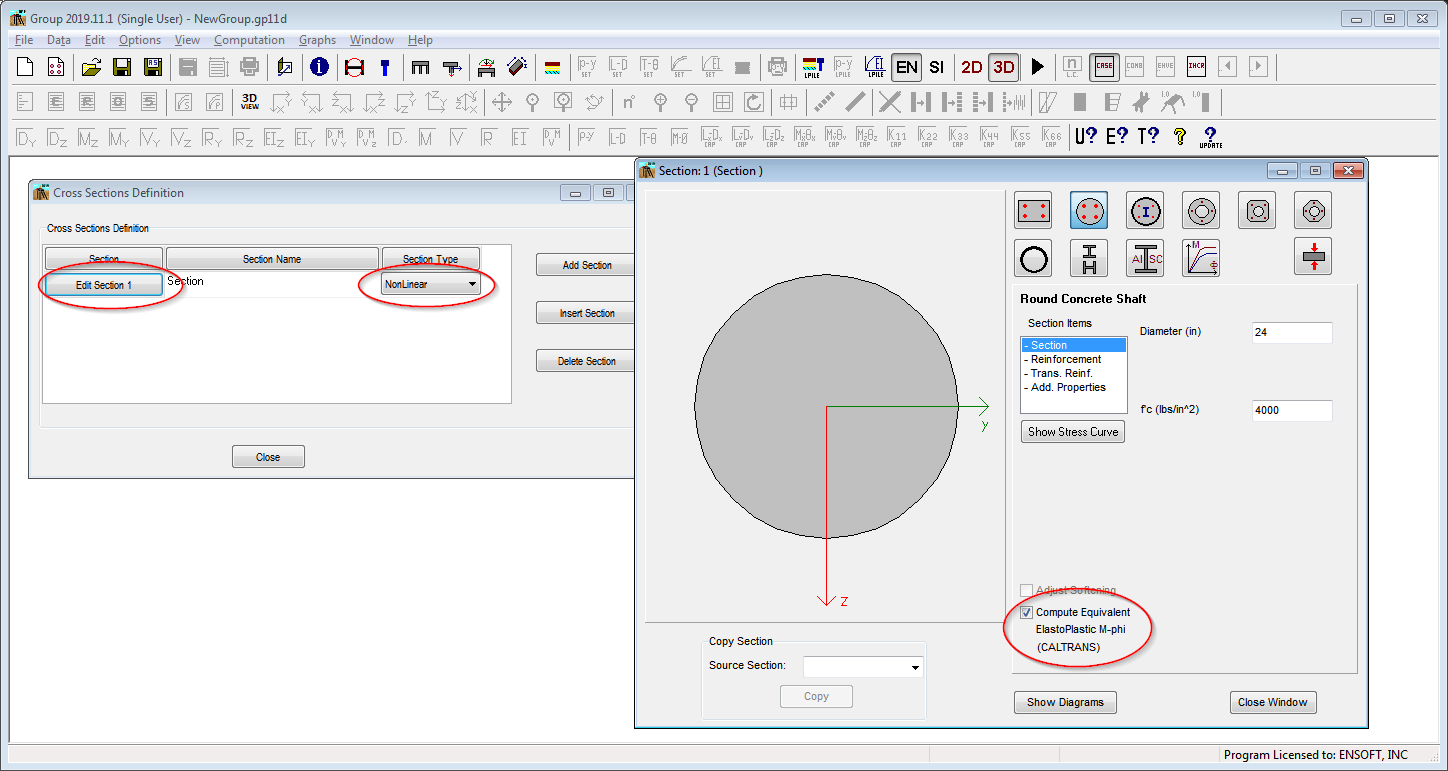The image size is (1448, 771).
Task: Open the Computation menu
Action: click(249, 40)
